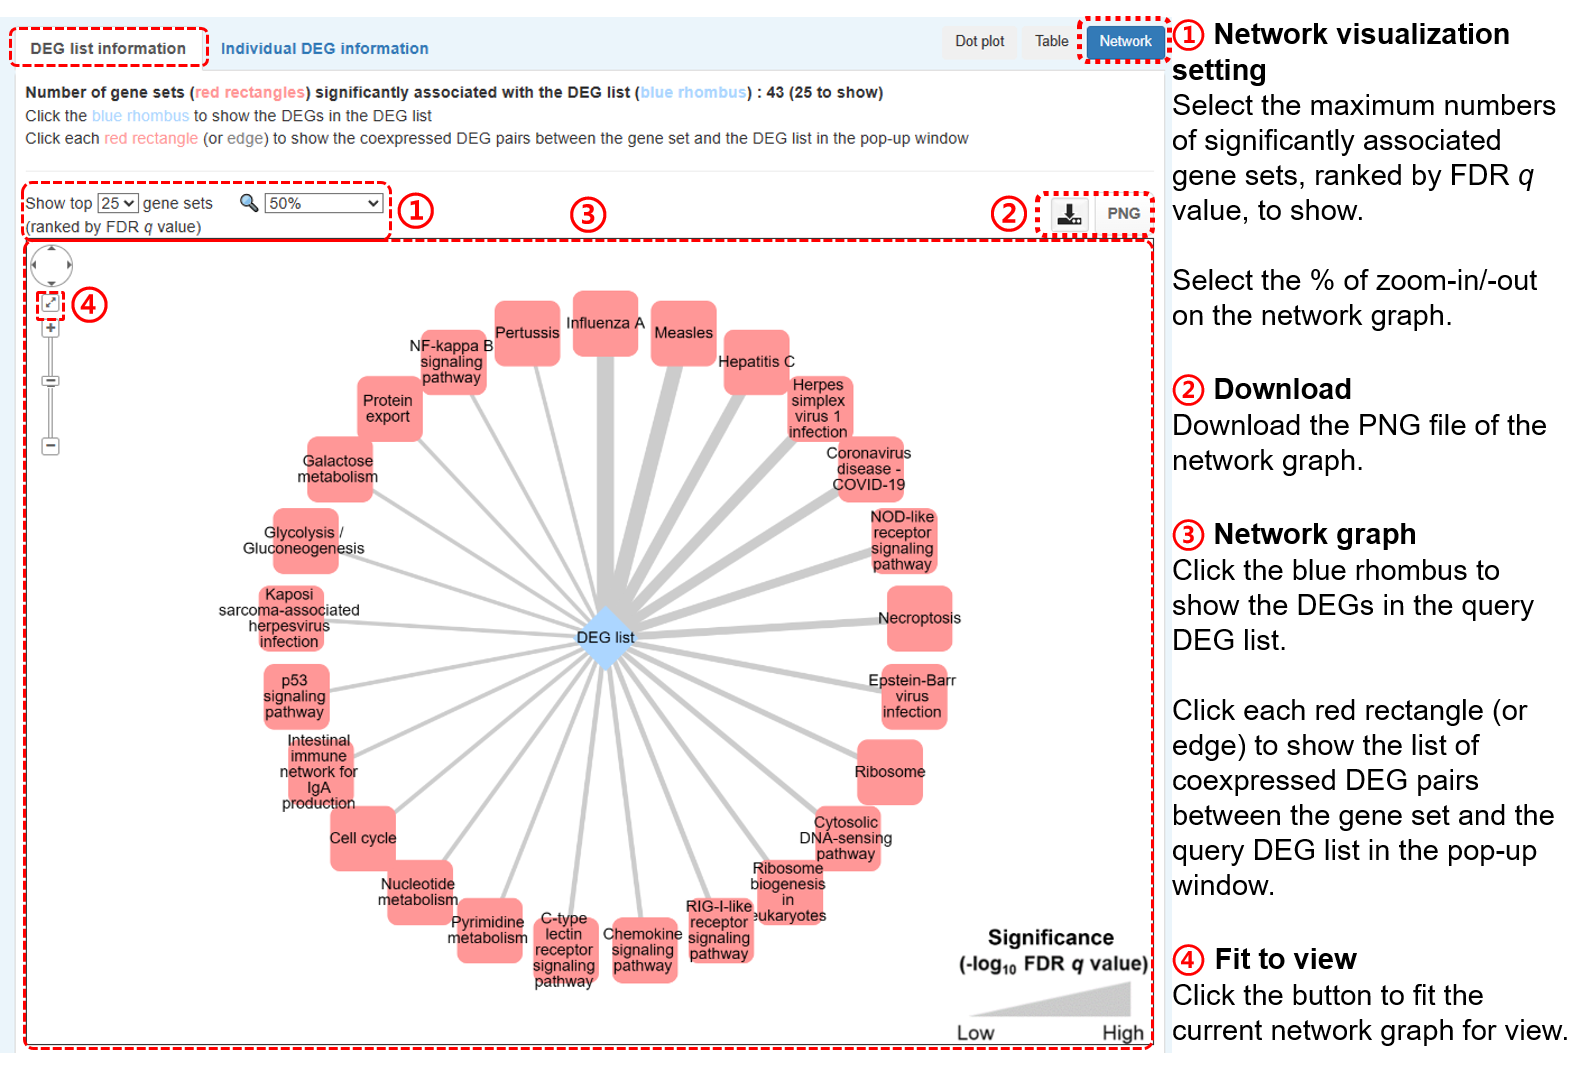Click the blue DEG list rhombus node

[605, 637]
